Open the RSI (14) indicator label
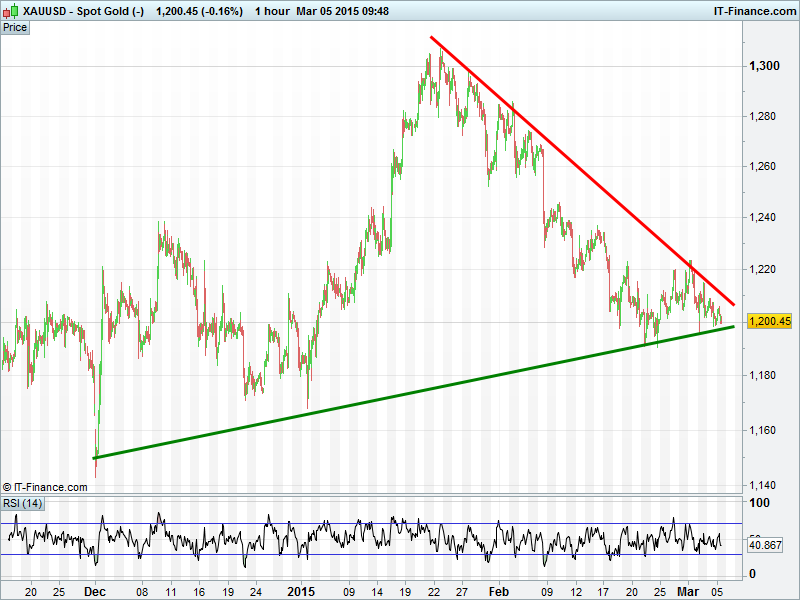800x600 pixels. (x=23, y=502)
